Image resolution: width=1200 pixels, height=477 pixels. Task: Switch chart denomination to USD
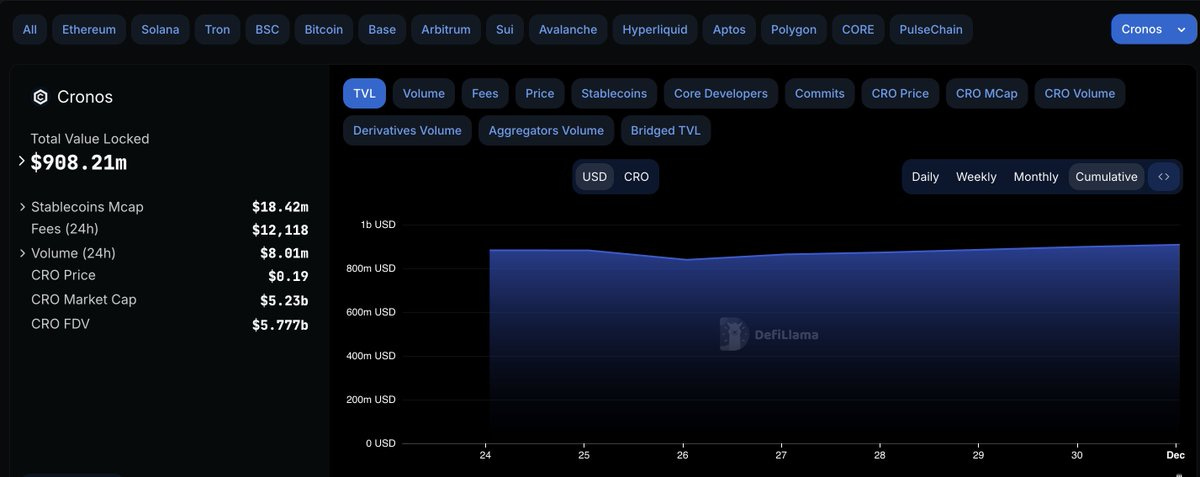(595, 177)
